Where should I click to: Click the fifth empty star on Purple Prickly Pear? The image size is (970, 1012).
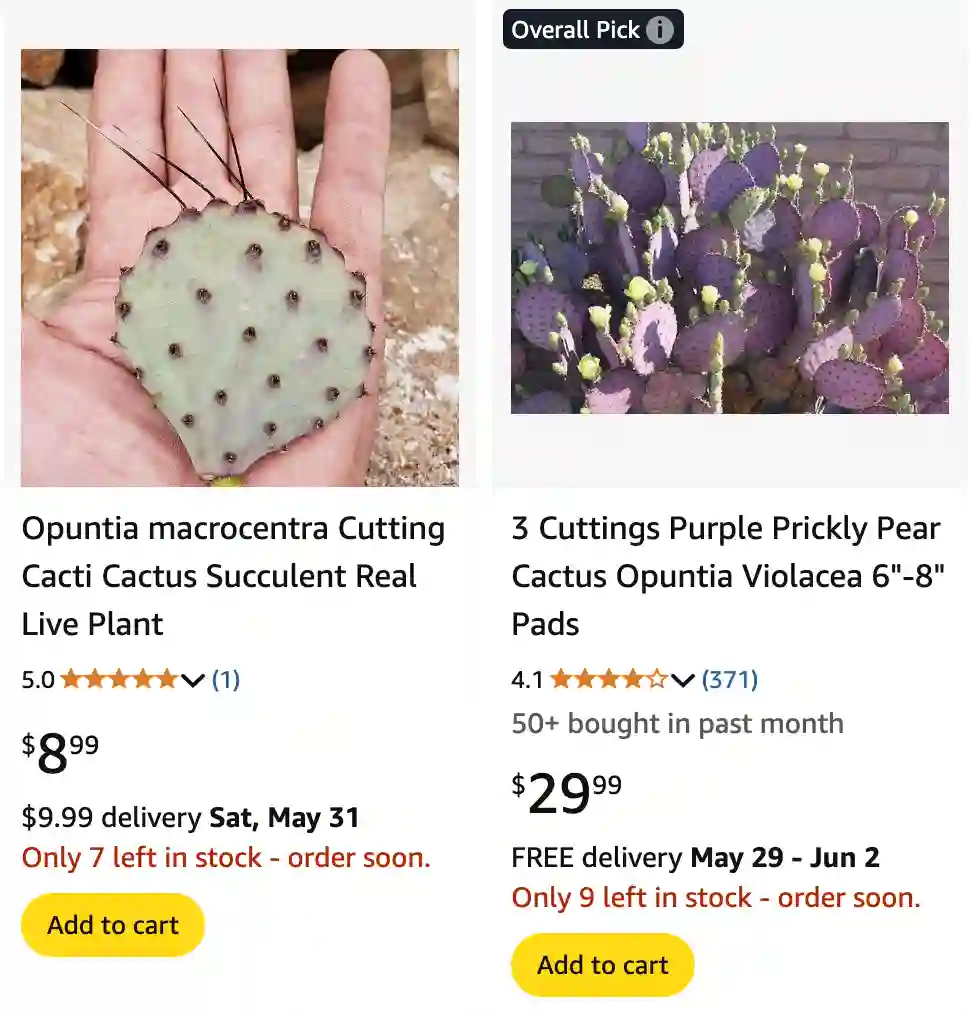point(657,679)
